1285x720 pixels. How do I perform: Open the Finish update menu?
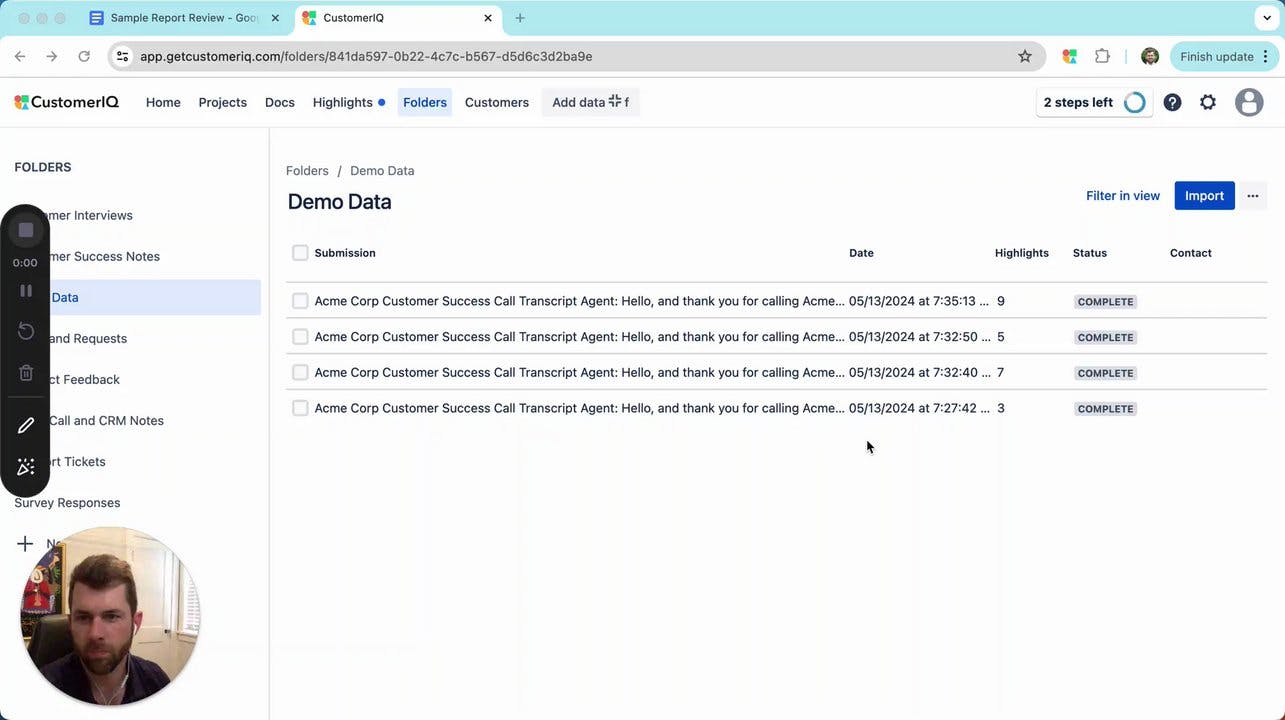[x=1225, y=57]
